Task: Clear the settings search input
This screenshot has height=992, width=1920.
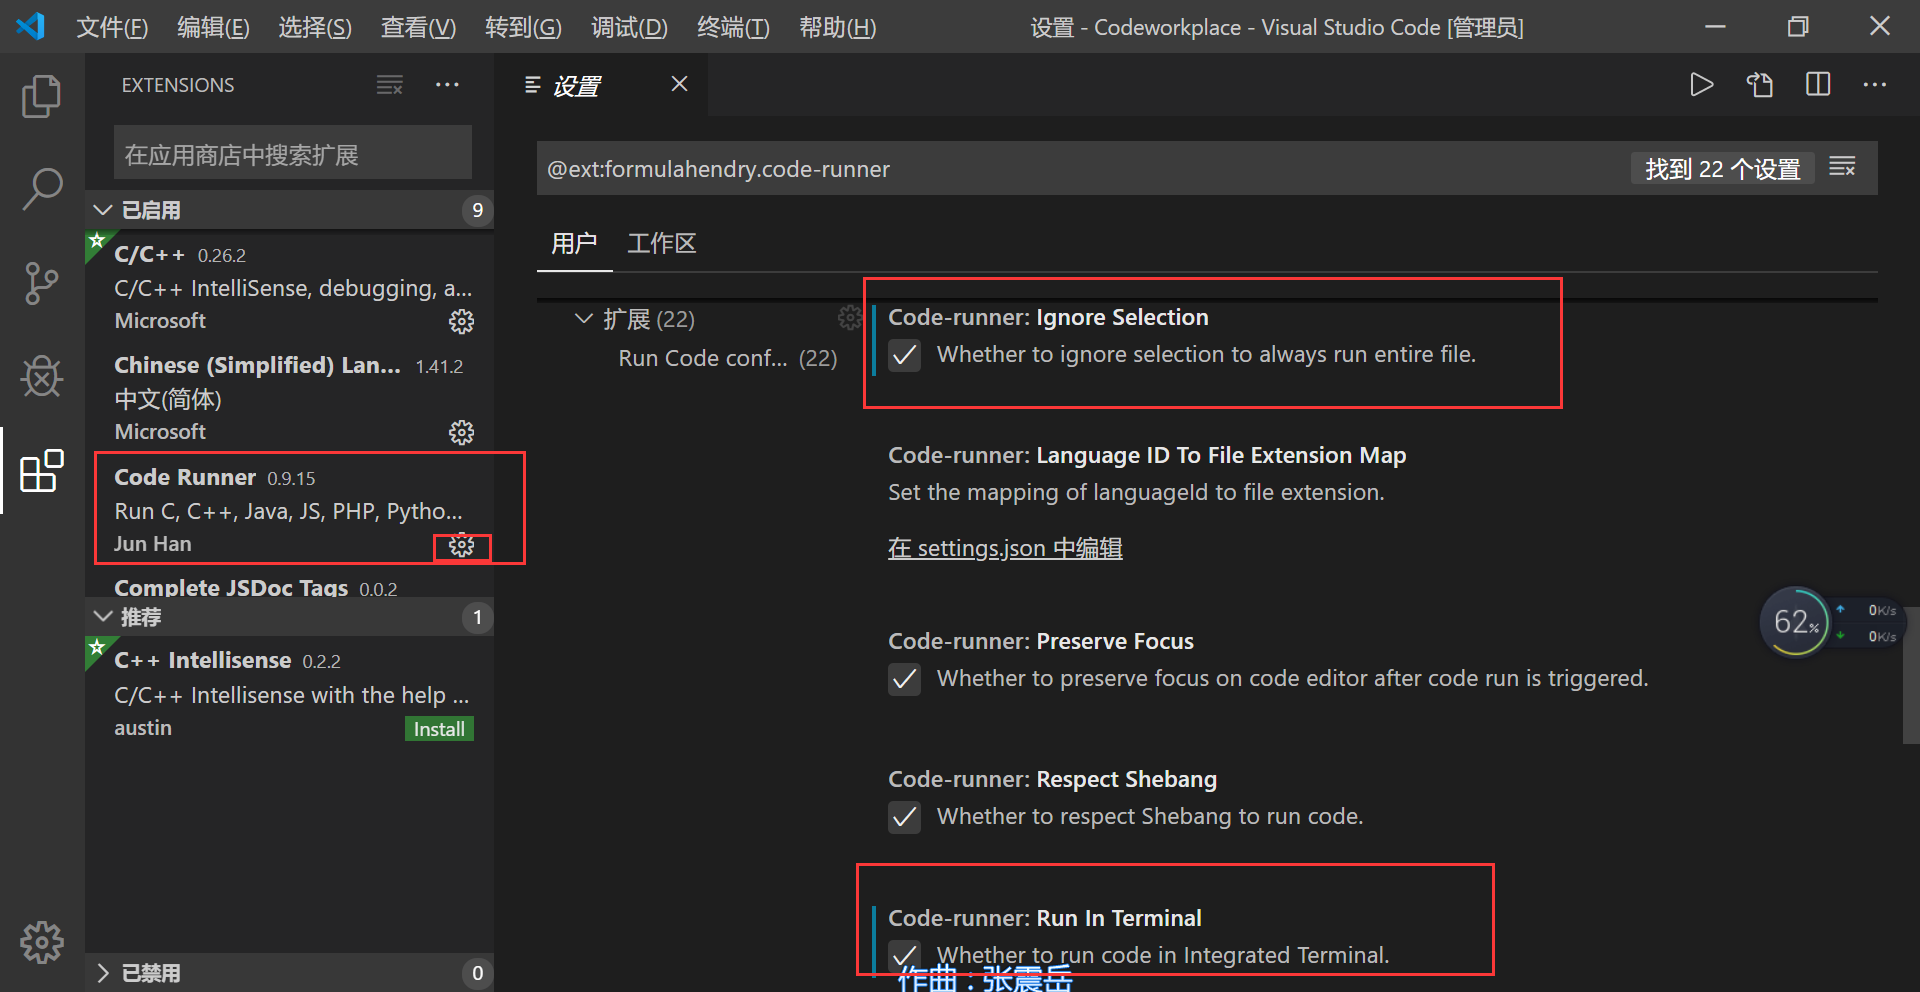Action: (x=1842, y=168)
